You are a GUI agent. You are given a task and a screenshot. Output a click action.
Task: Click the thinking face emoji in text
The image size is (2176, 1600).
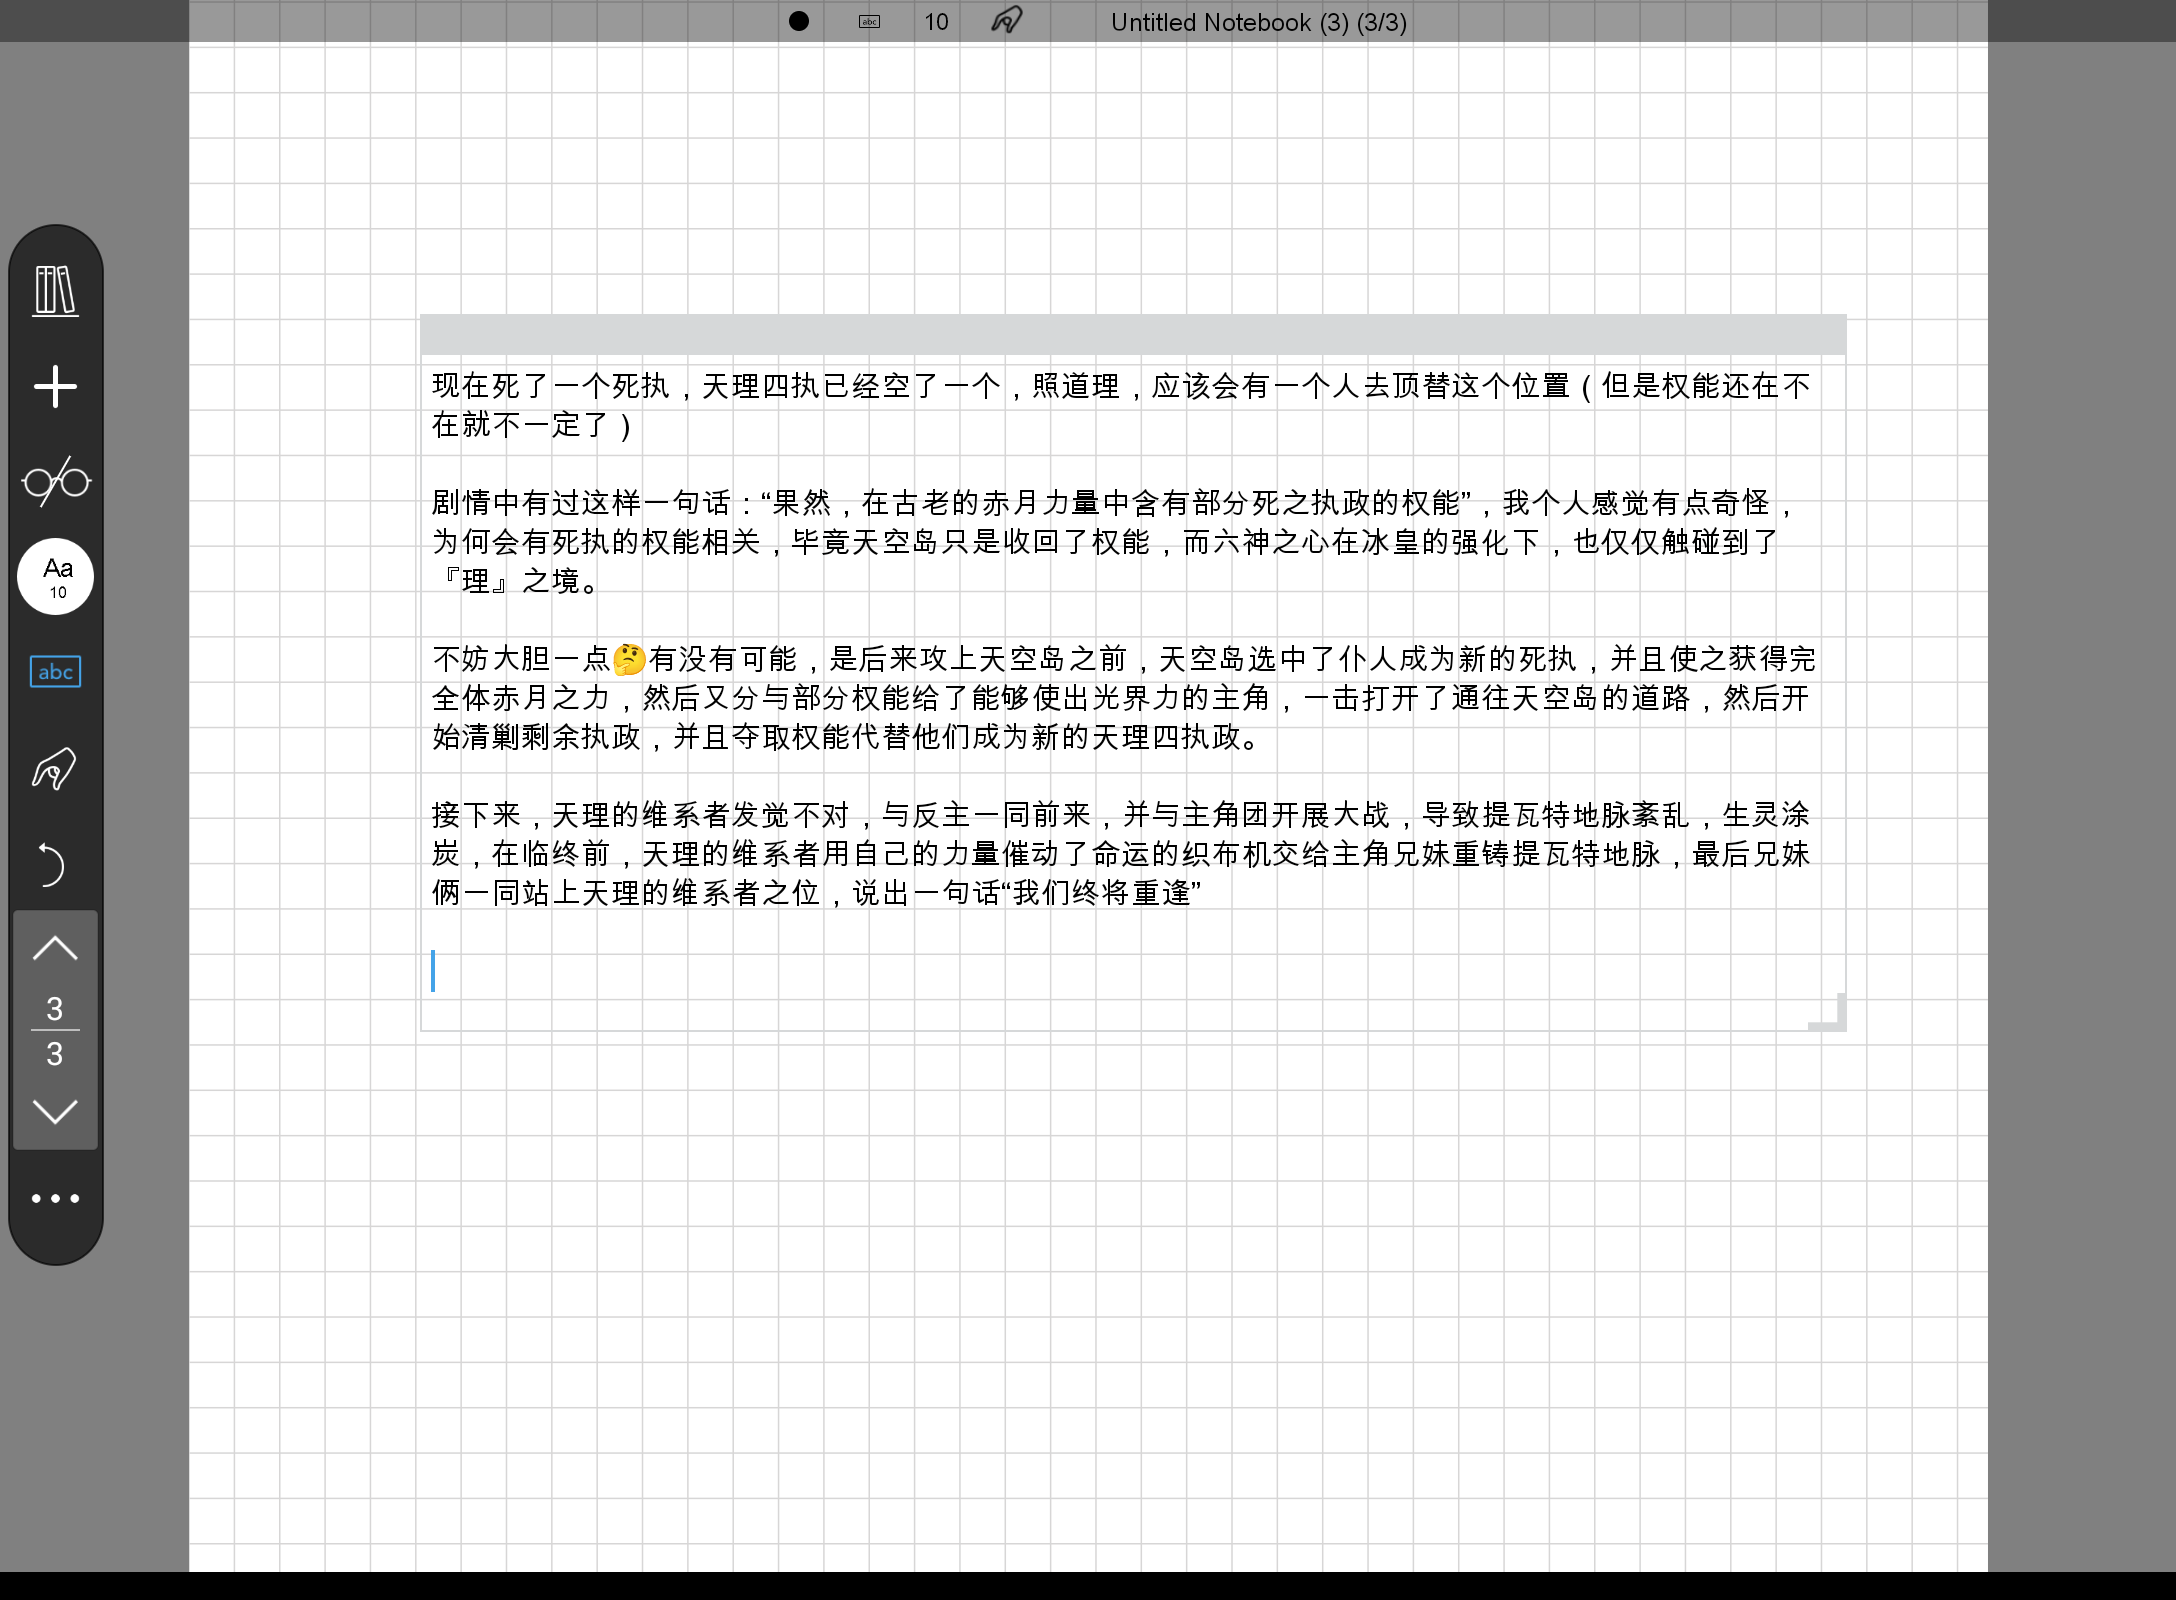(629, 659)
